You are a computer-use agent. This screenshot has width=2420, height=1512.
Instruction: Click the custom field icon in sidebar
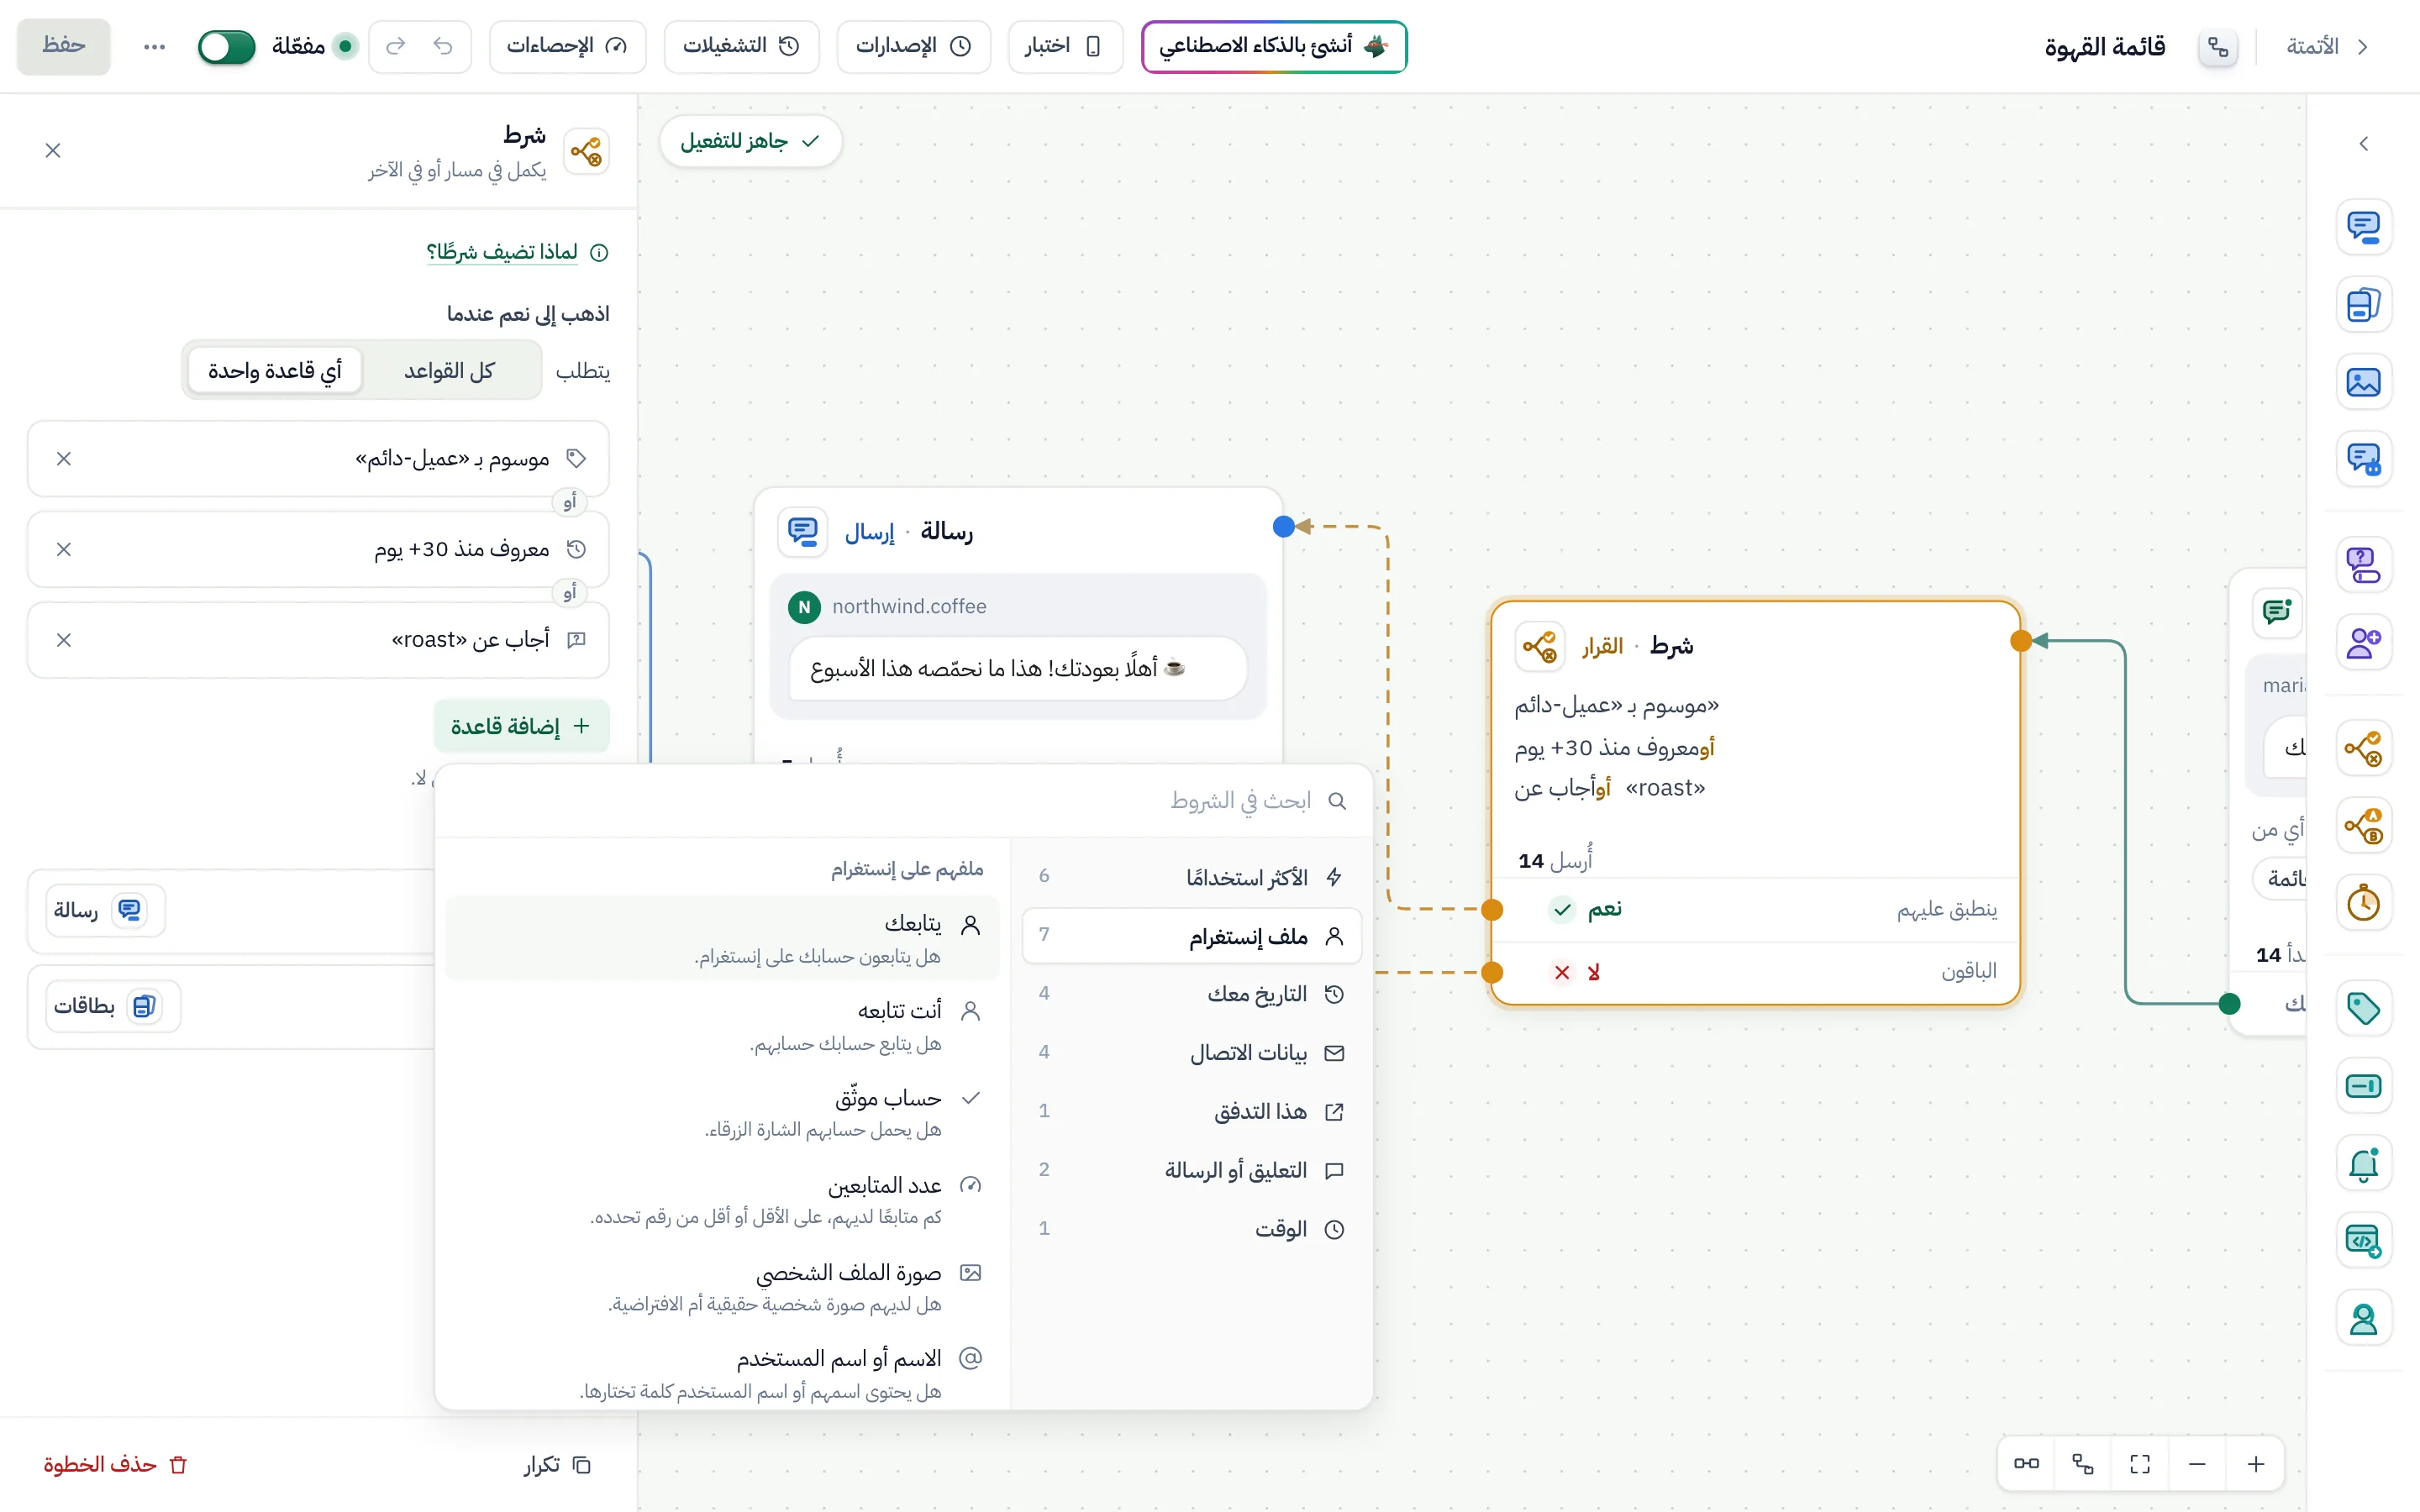[2363, 1086]
